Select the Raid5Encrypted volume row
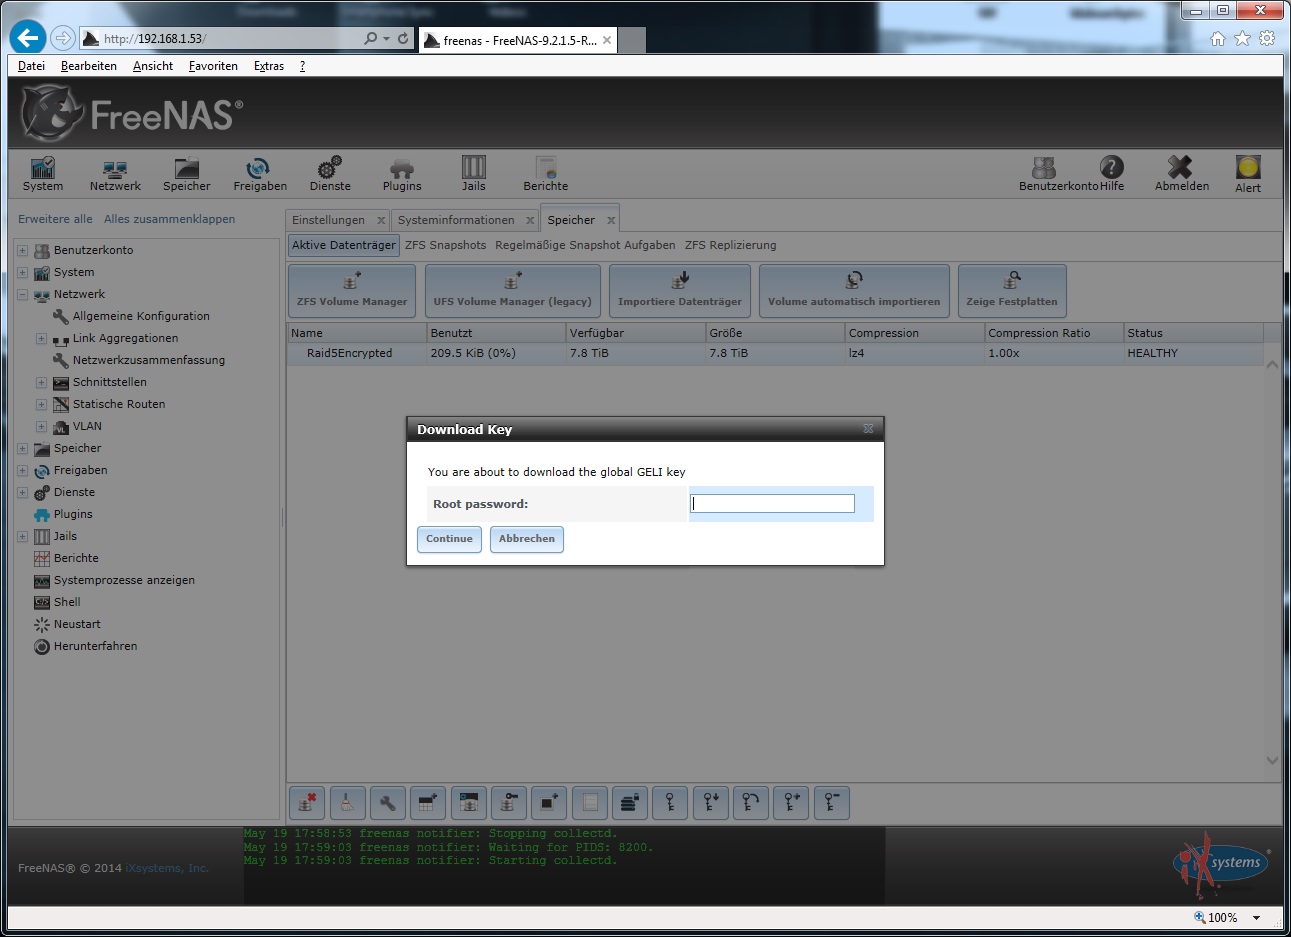 [775, 353]
